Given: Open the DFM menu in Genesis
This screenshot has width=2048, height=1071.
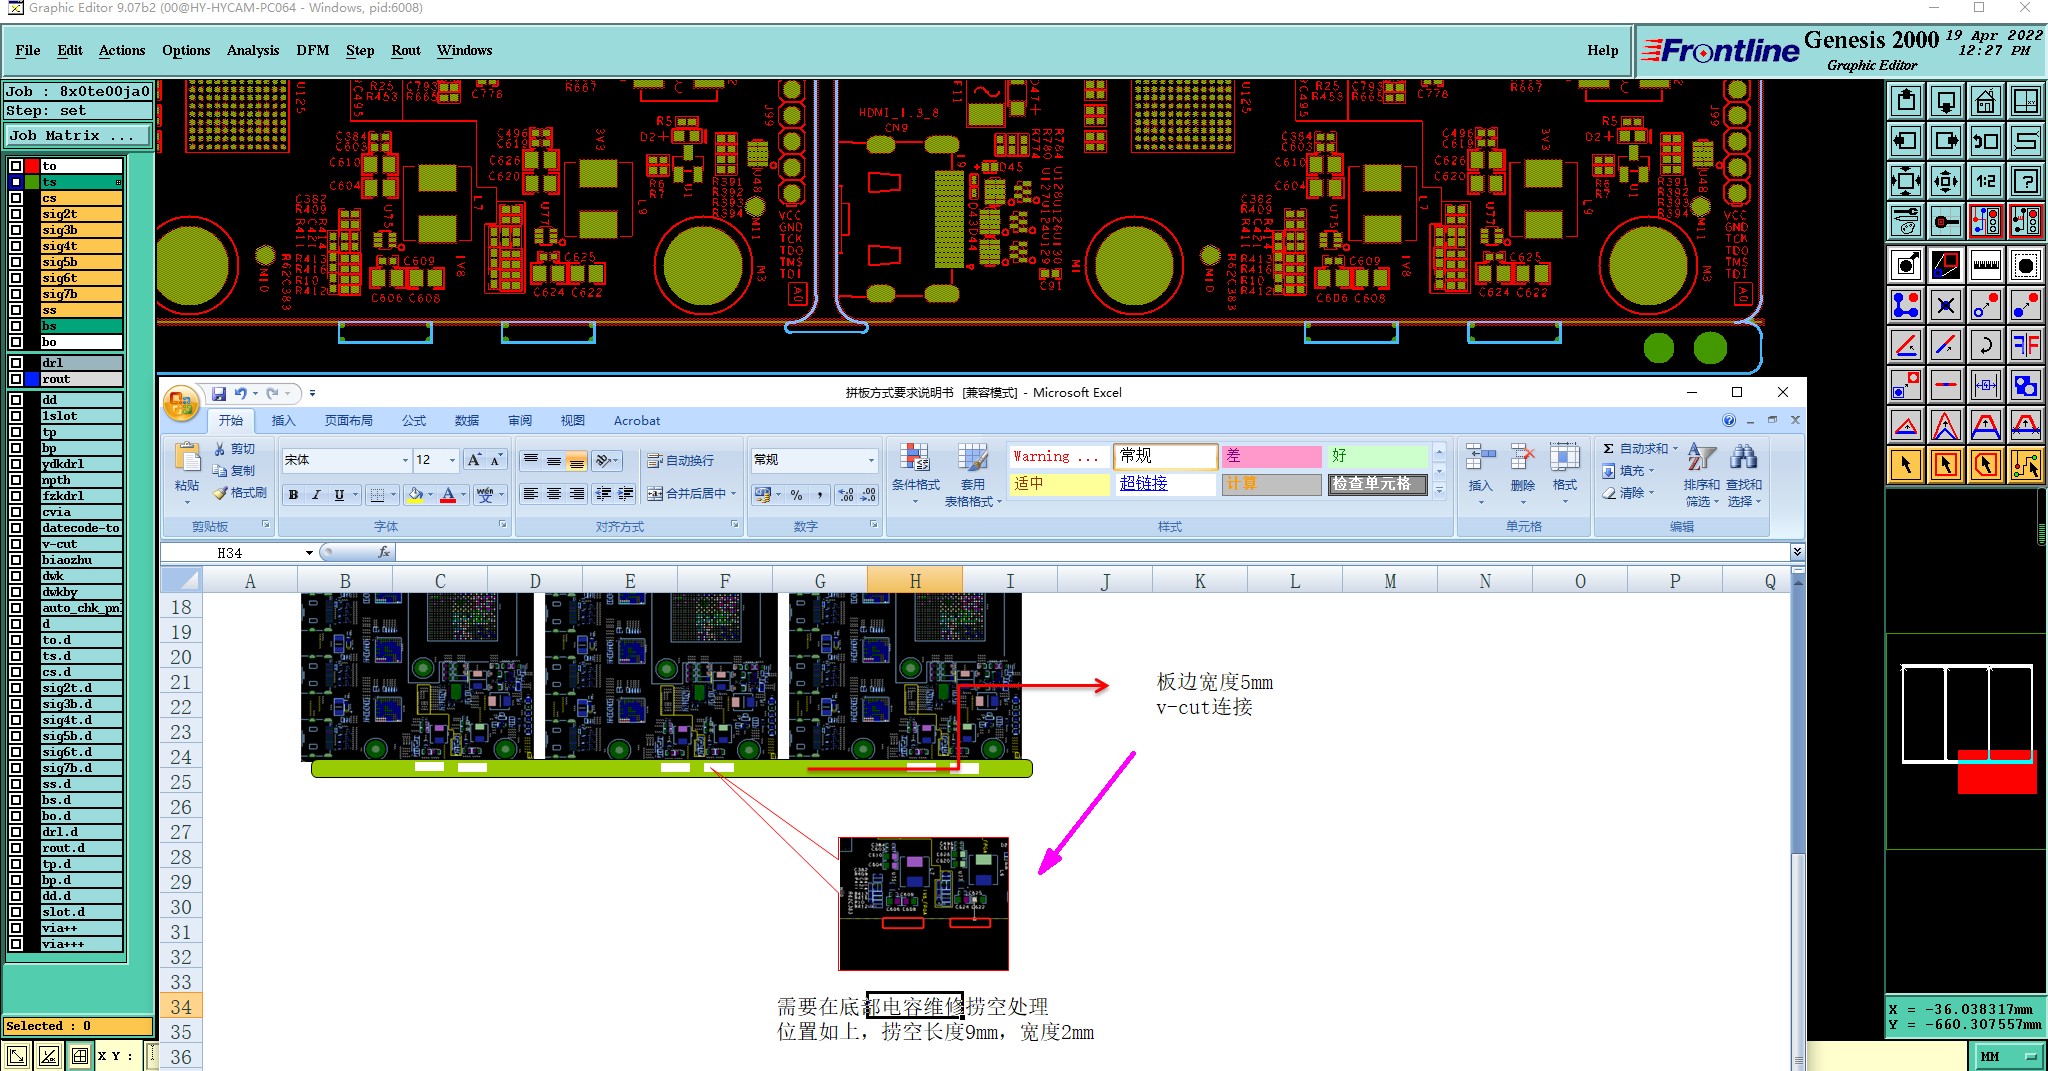Looking at the screenshot, I should click(312, 50).
